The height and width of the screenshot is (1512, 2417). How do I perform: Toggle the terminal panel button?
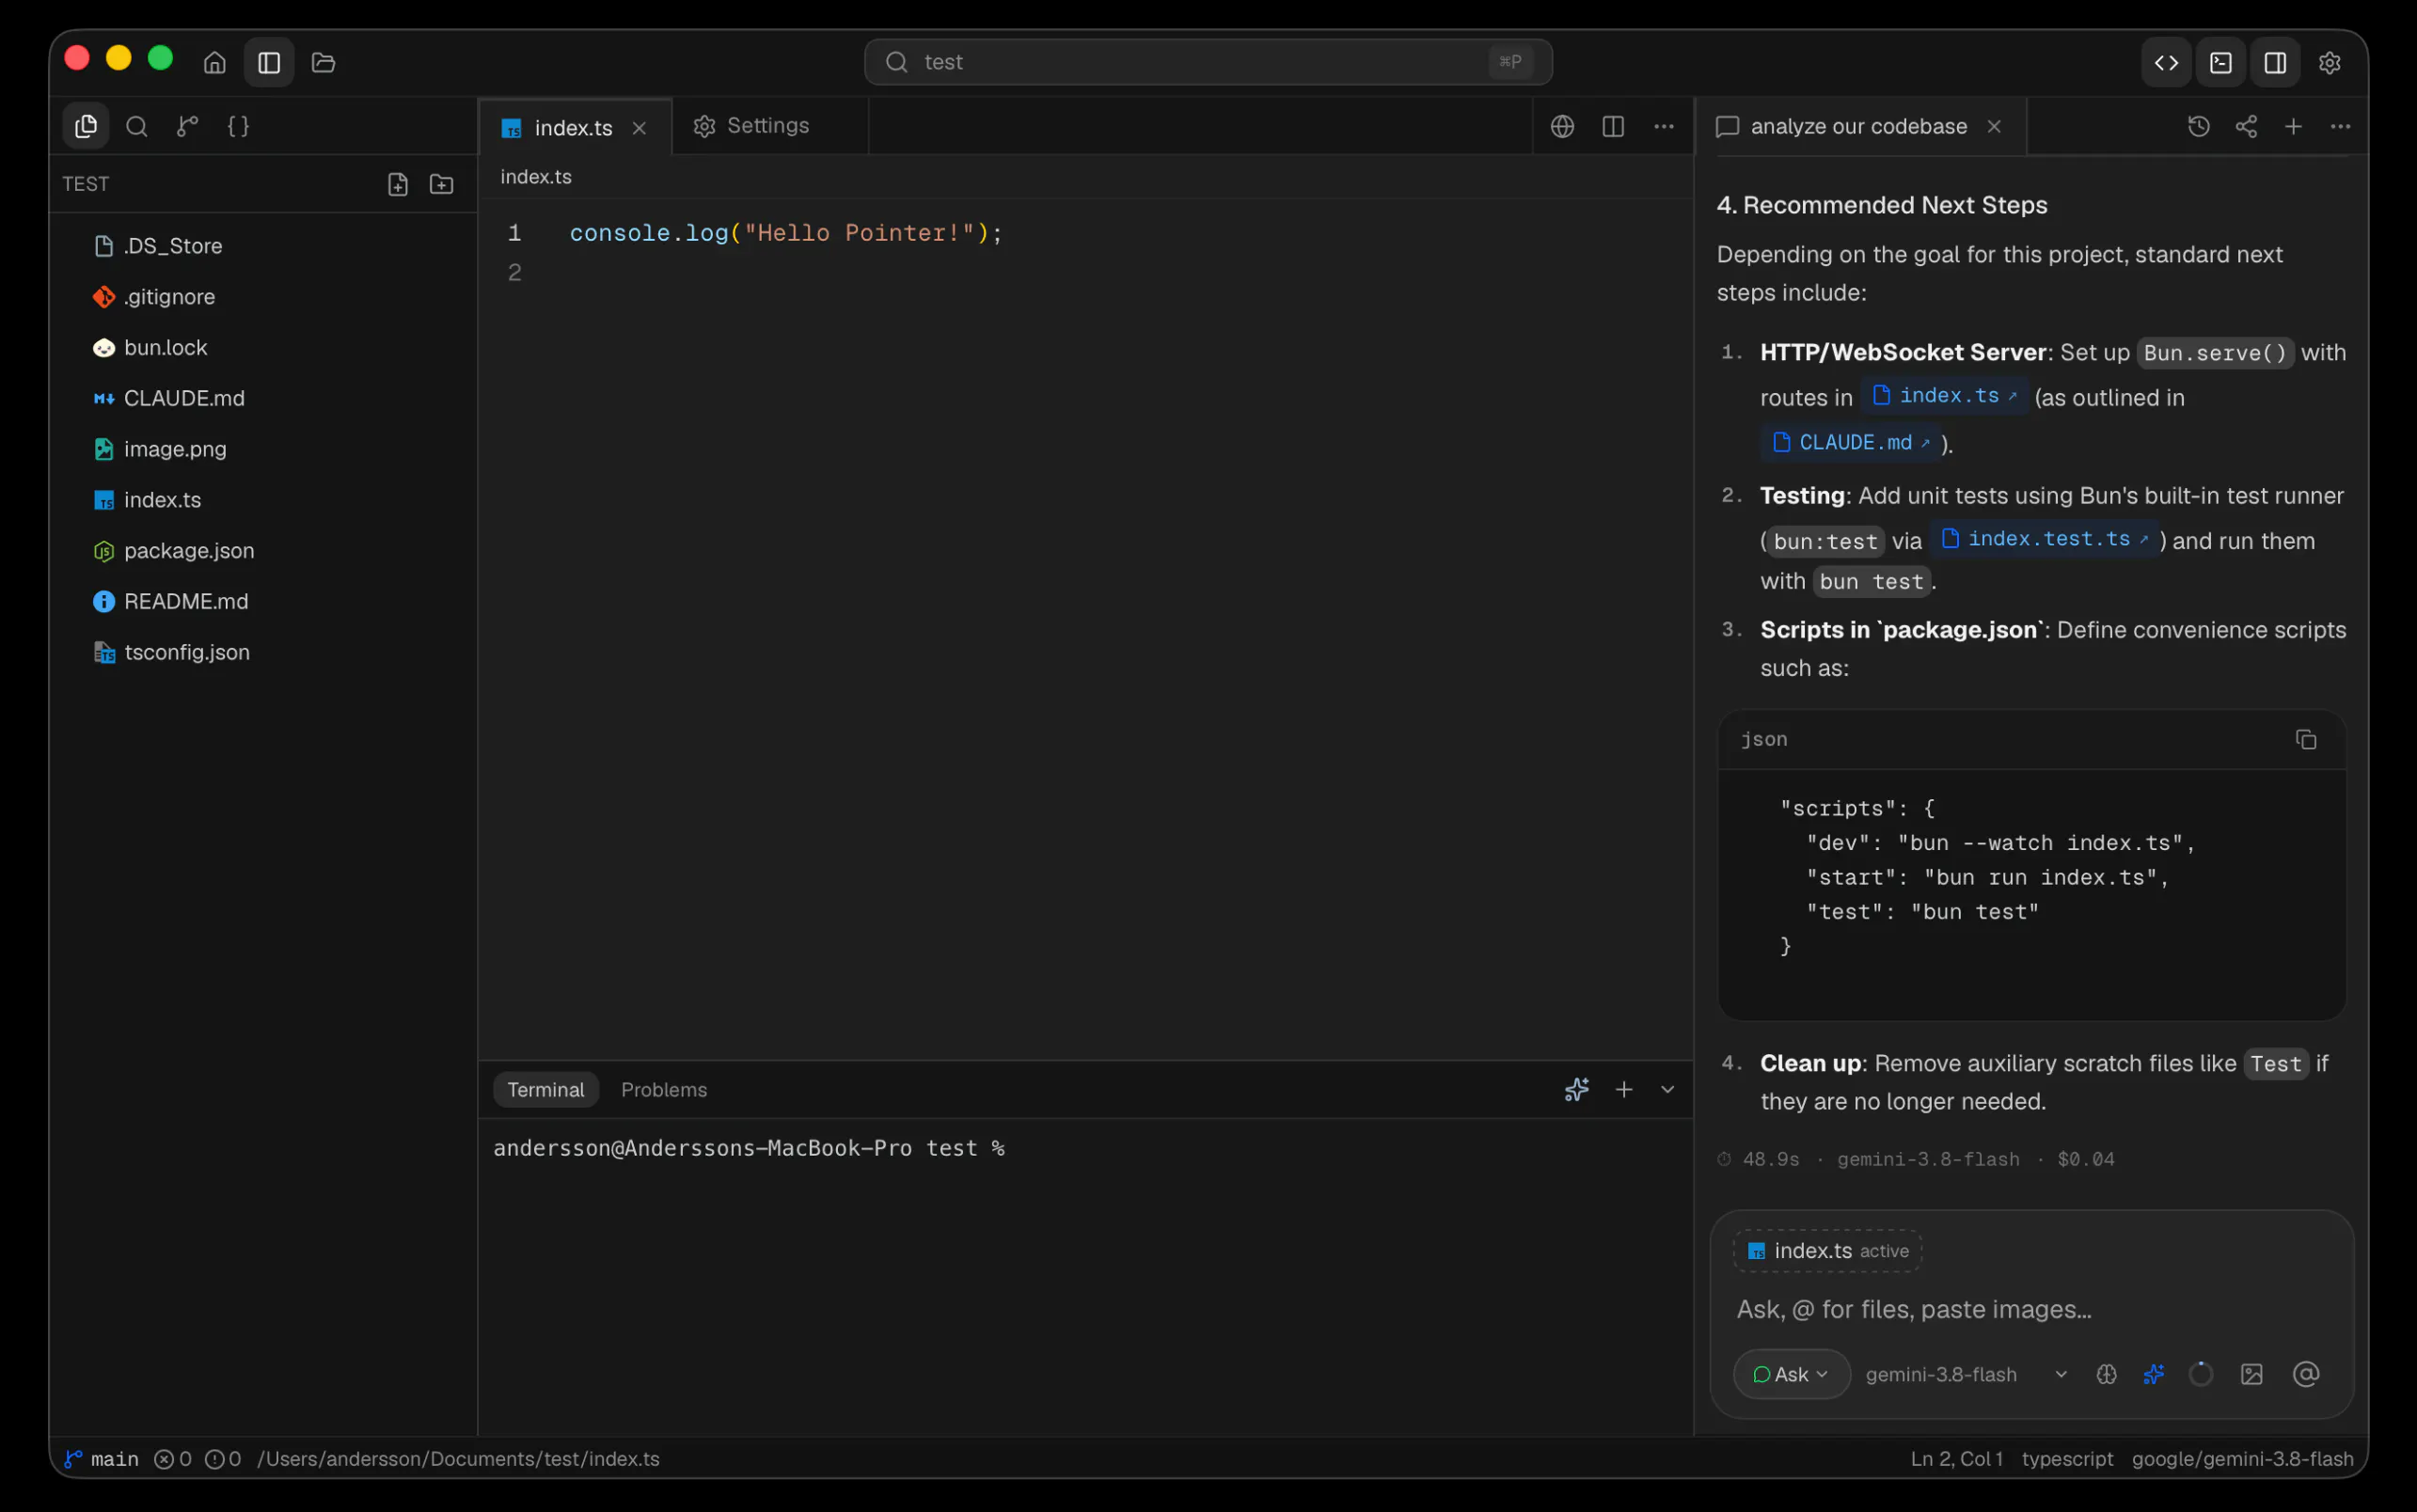pos(2221,62)
